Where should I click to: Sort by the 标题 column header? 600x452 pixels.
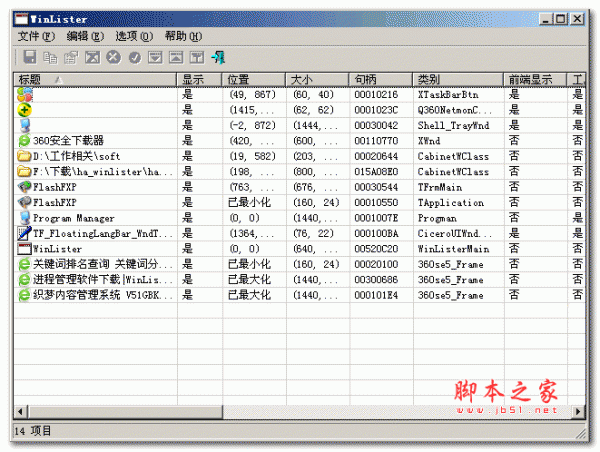coord(95,80)
